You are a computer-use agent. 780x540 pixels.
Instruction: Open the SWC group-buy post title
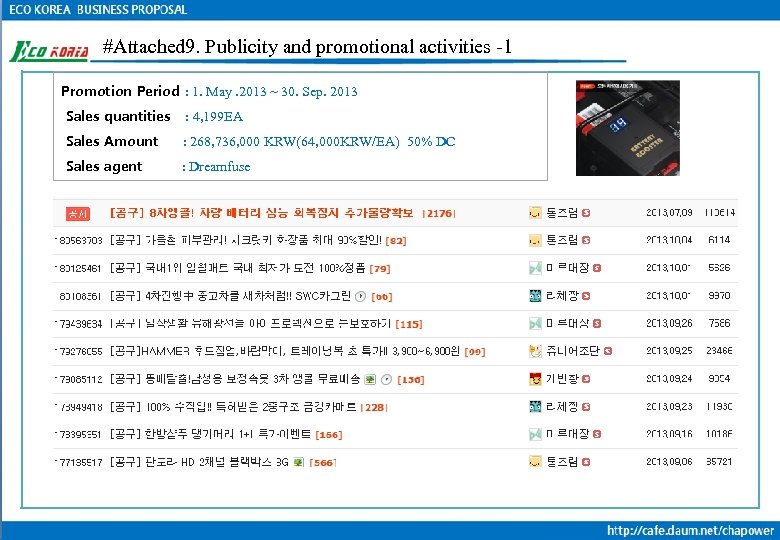(230, 296)
